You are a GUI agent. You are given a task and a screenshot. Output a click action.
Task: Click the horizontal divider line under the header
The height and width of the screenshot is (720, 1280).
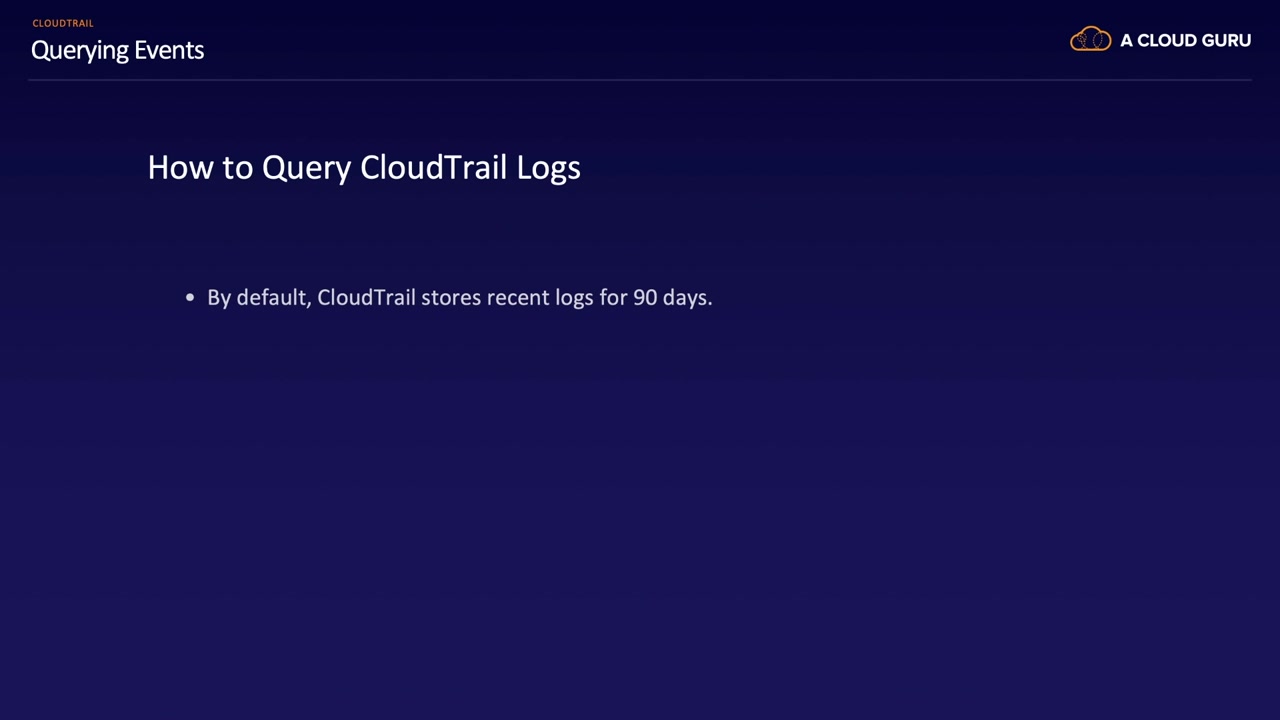point(640,79)
